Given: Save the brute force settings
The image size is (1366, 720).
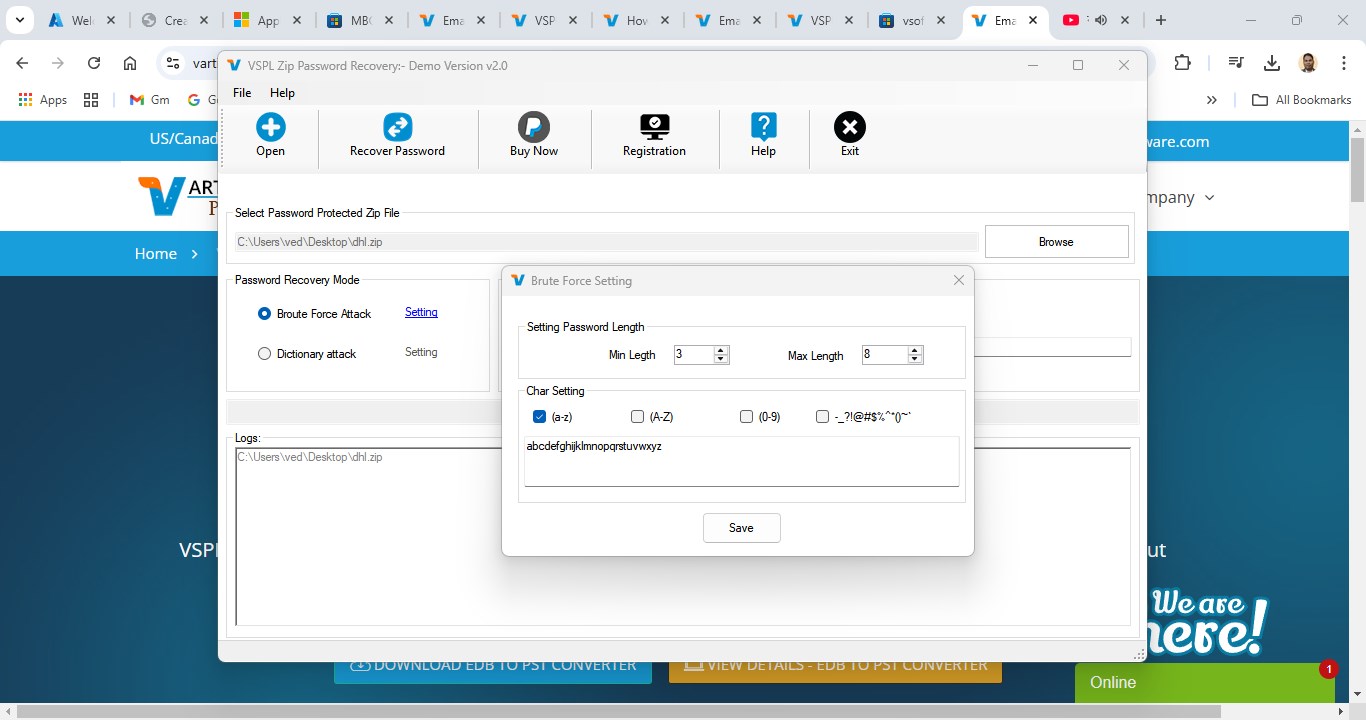Looking at the screenshot, I should (x=741, y=528).
